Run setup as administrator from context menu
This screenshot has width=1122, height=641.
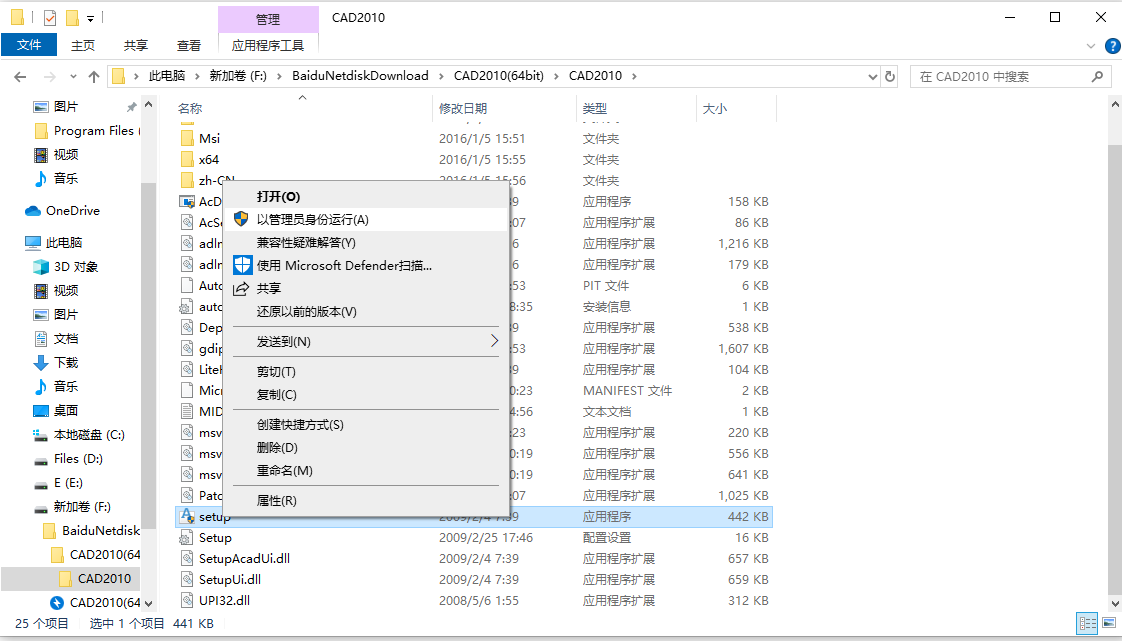coord(366,220)
